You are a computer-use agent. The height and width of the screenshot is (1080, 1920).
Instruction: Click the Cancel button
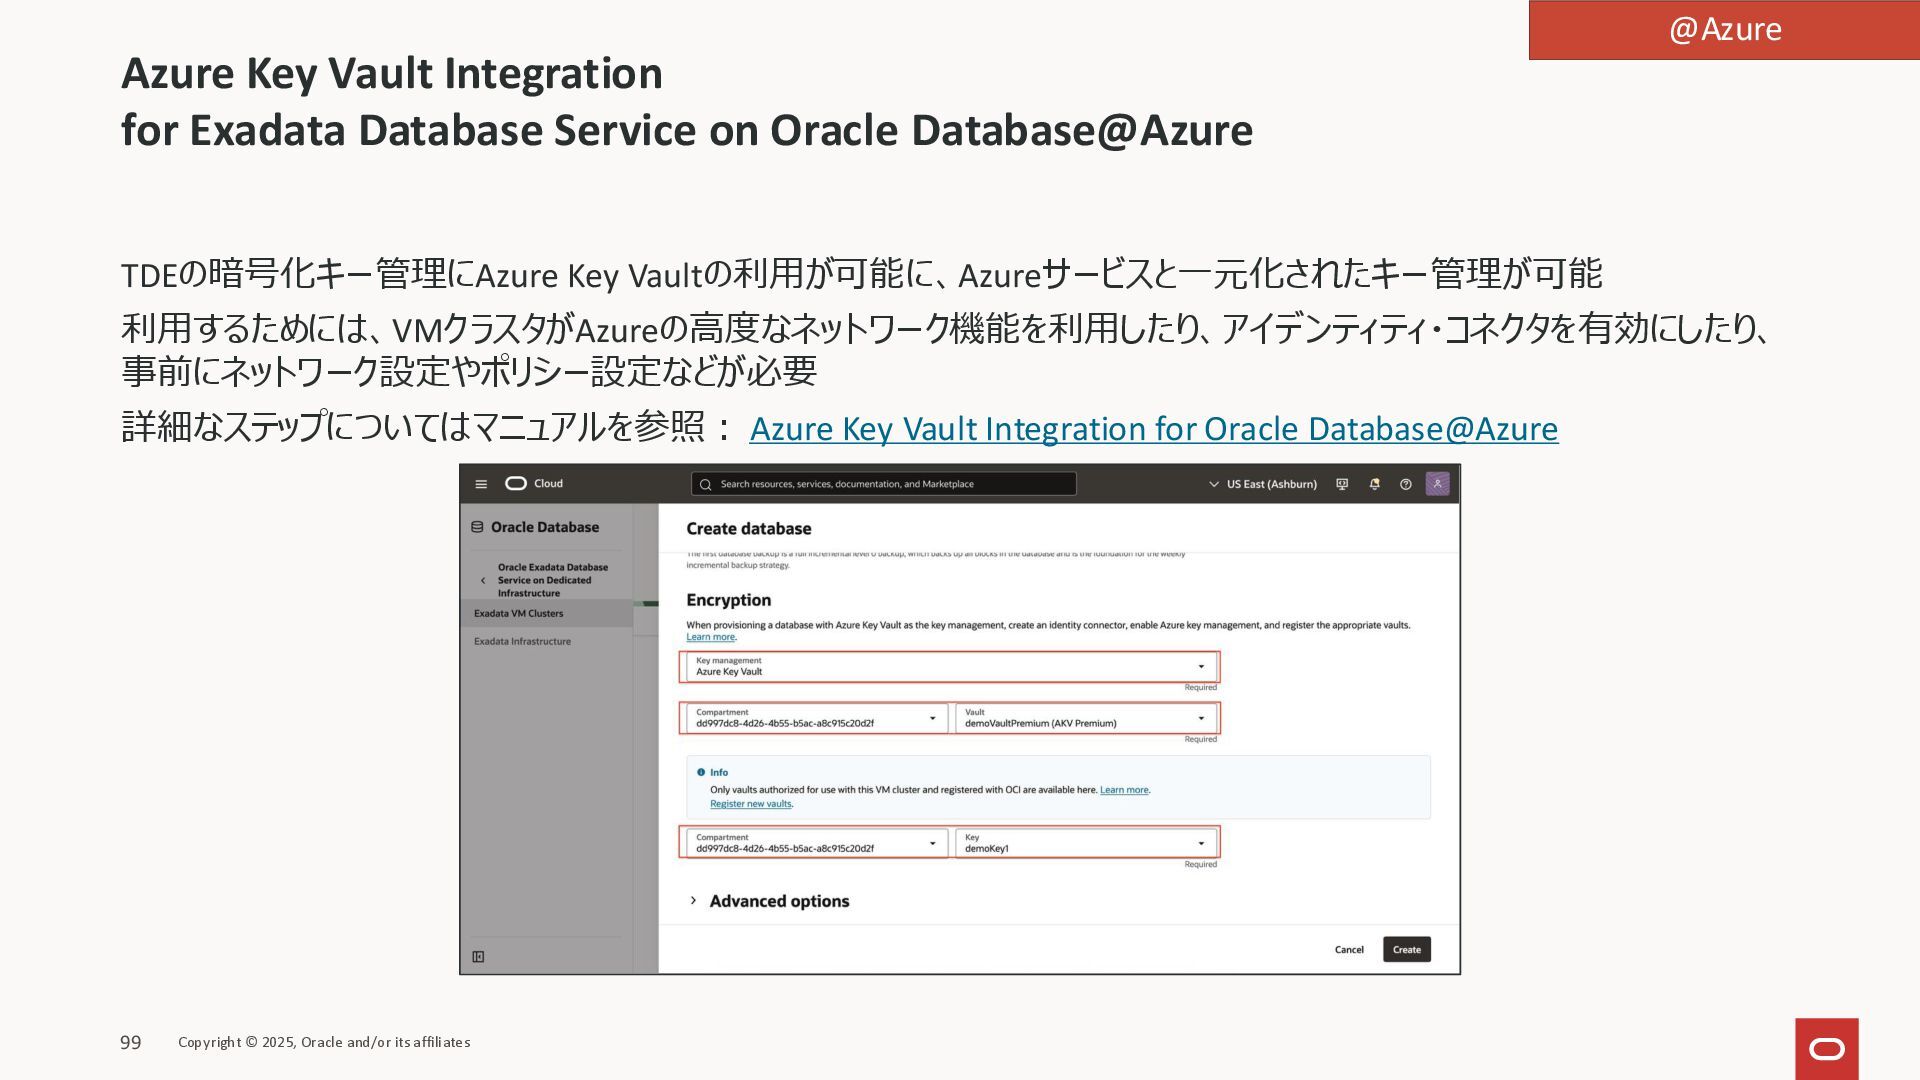coord(1349,950)
